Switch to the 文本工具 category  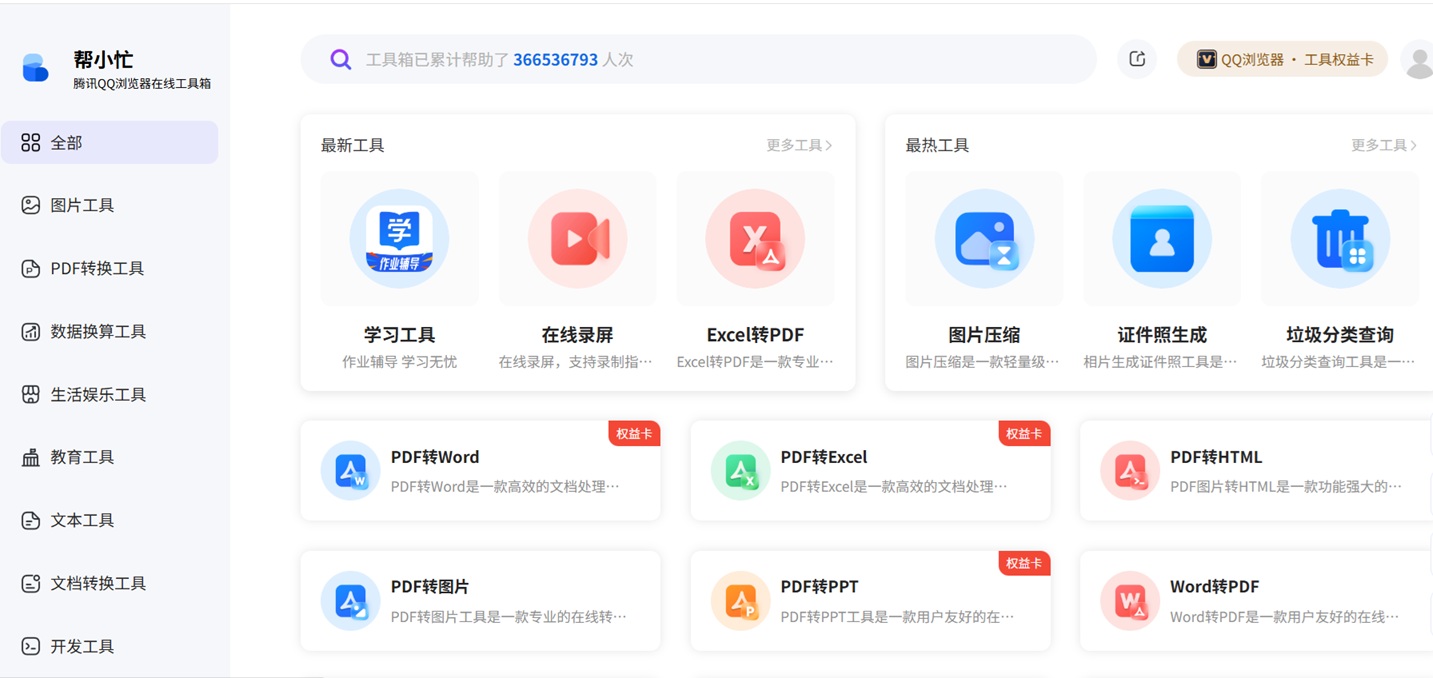click(80, 520)
